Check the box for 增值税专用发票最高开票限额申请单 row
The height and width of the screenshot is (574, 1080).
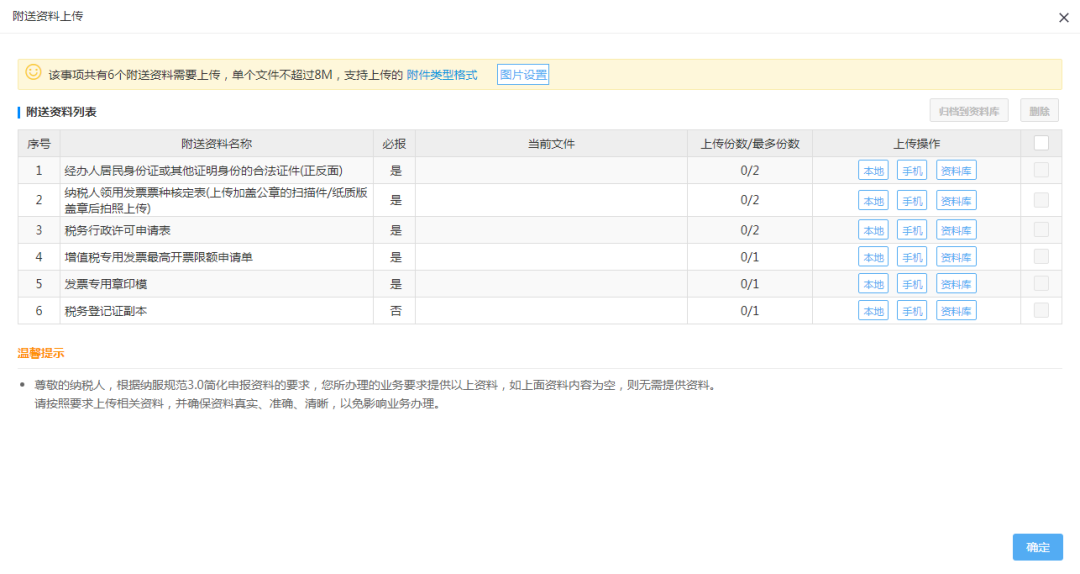coord(1041,256)
